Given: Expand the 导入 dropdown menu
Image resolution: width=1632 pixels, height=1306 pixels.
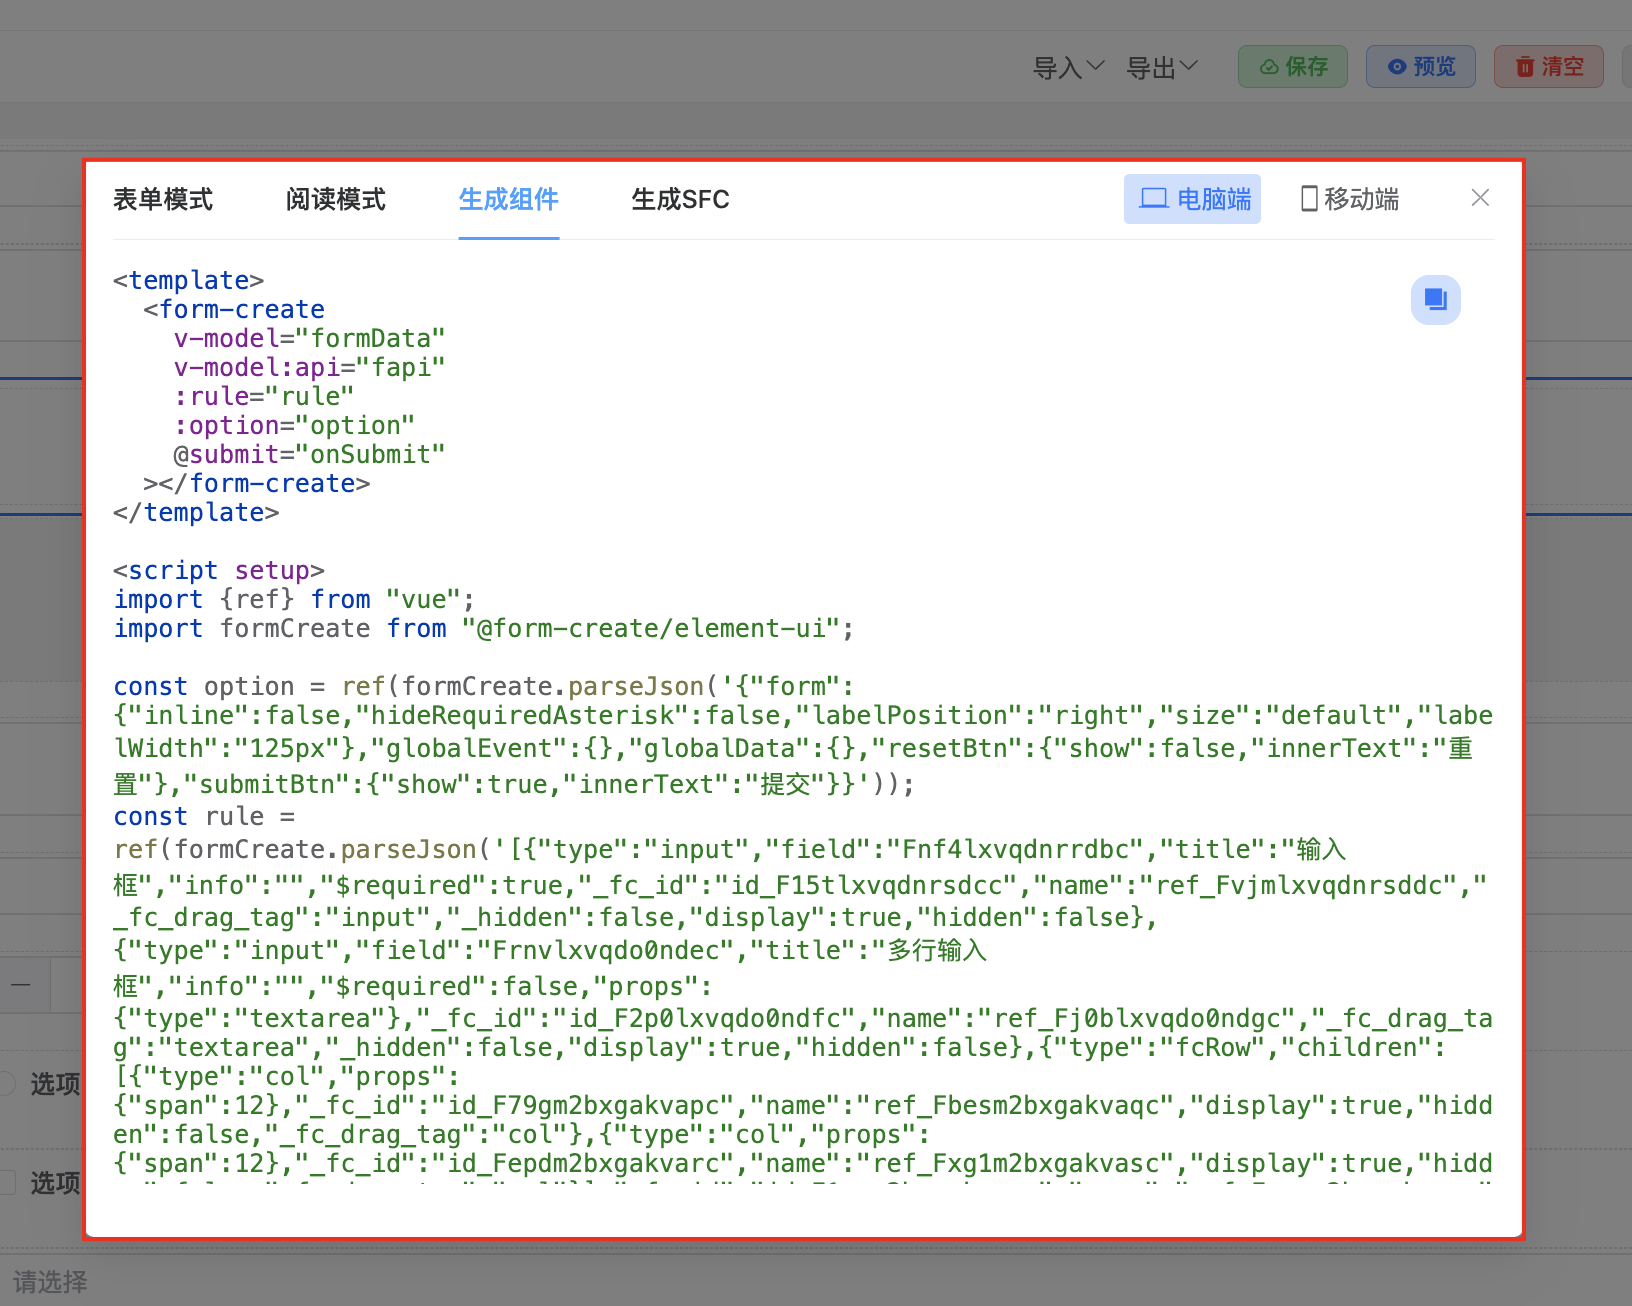Looking at the screenshot, I should pos(1068,67).
